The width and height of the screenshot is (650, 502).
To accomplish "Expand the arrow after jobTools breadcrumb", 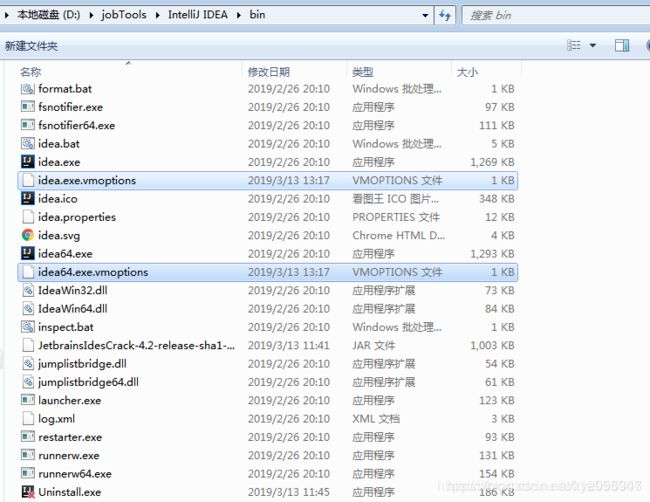I will pos(158,15).
